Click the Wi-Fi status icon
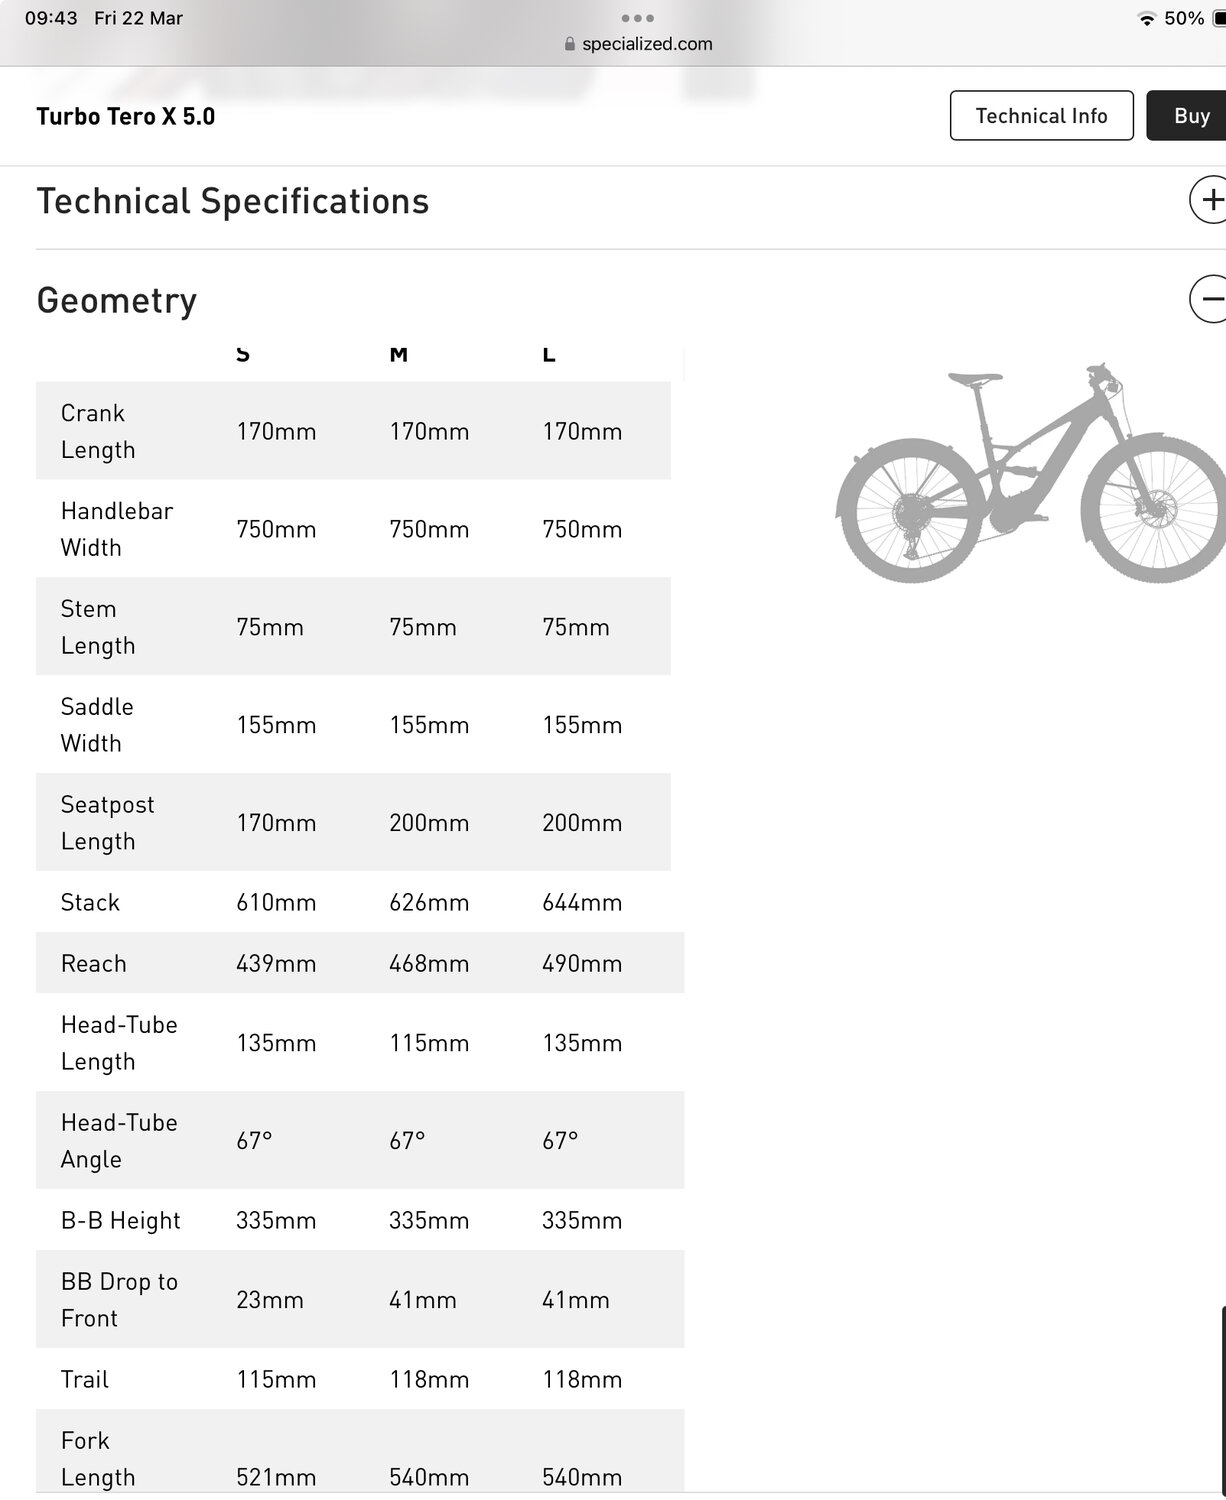 1146,19
